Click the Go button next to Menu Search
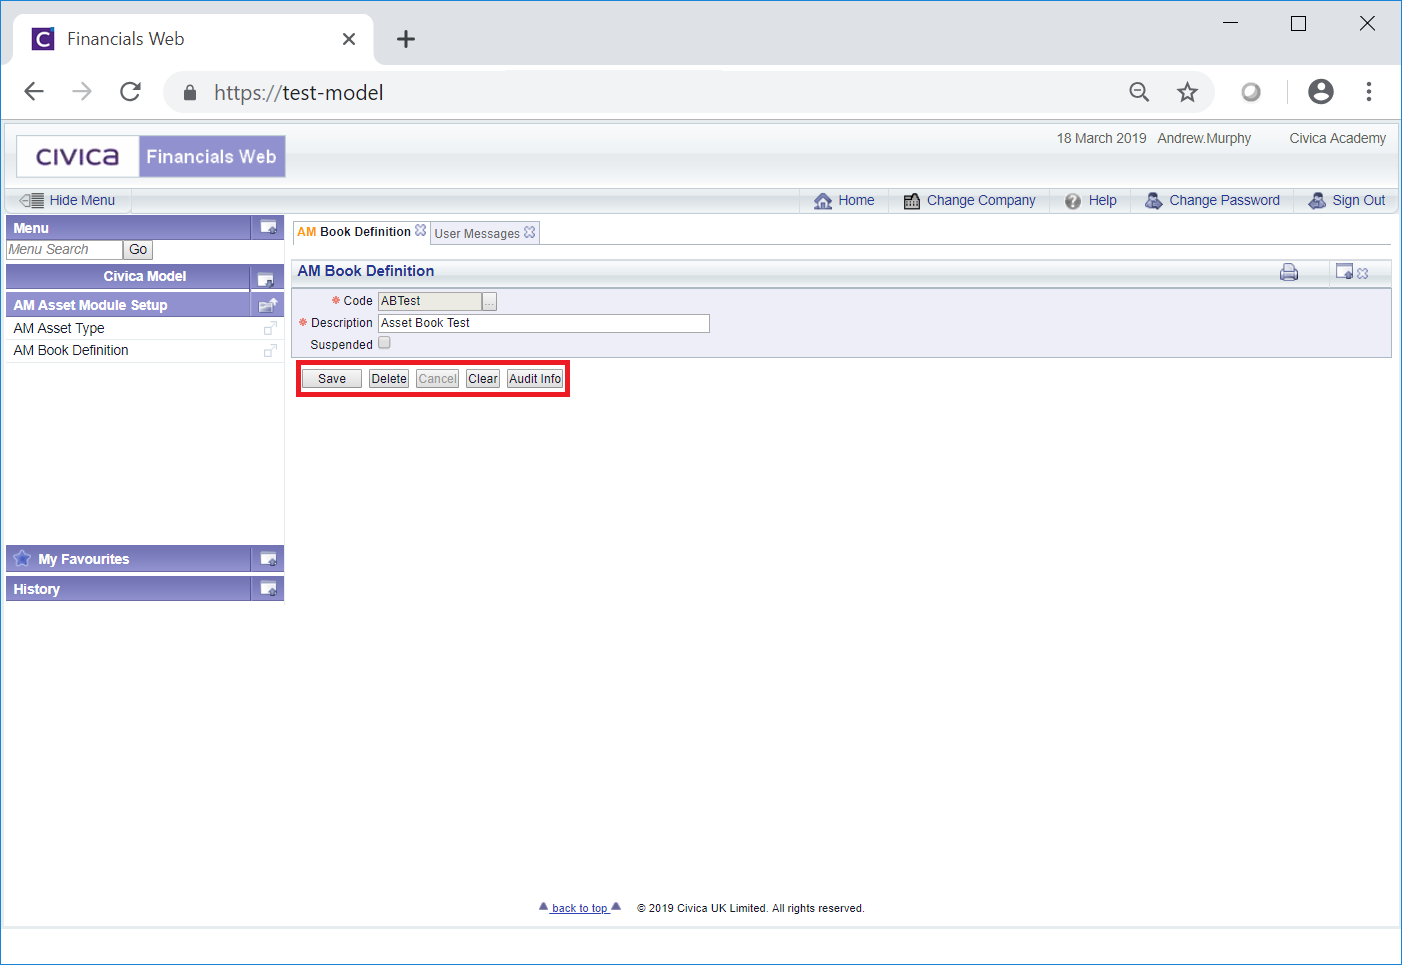This screenshot has height=965, width=1402. point(138,250)
